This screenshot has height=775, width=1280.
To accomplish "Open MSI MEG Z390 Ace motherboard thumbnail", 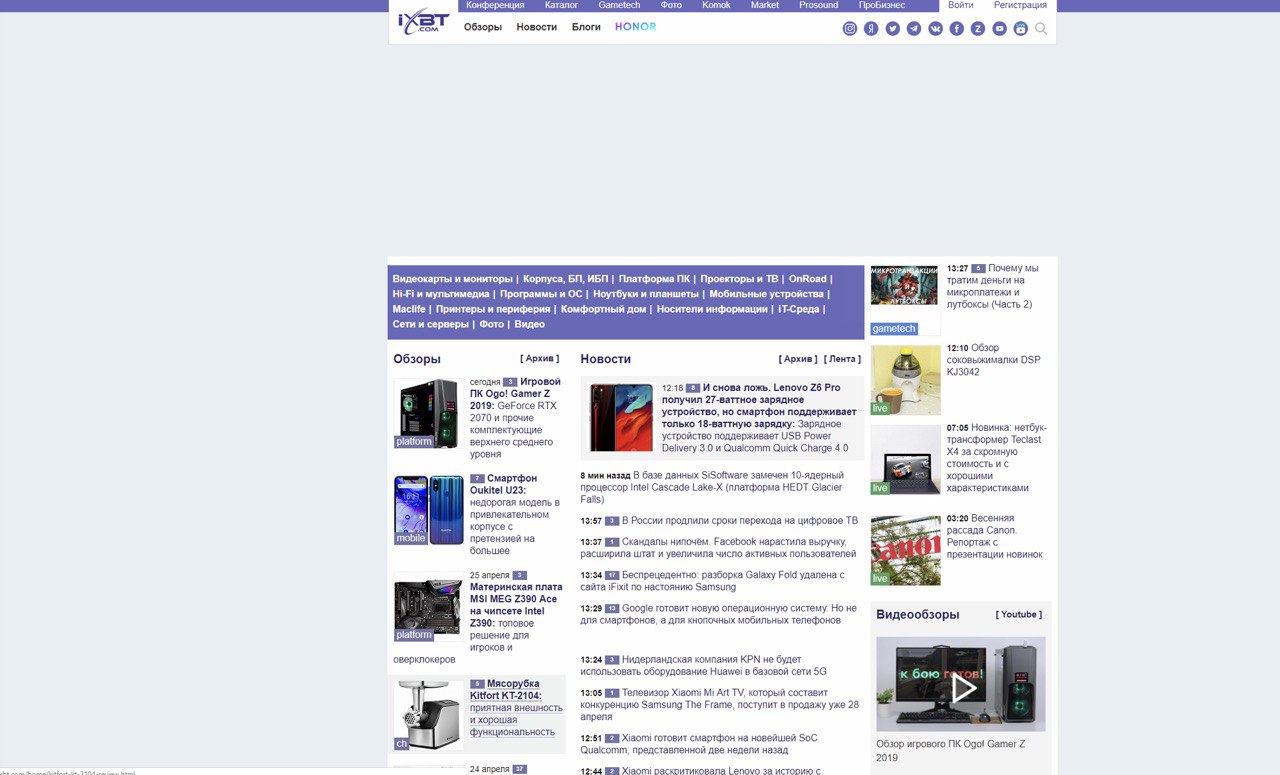I will click(429, 607).
